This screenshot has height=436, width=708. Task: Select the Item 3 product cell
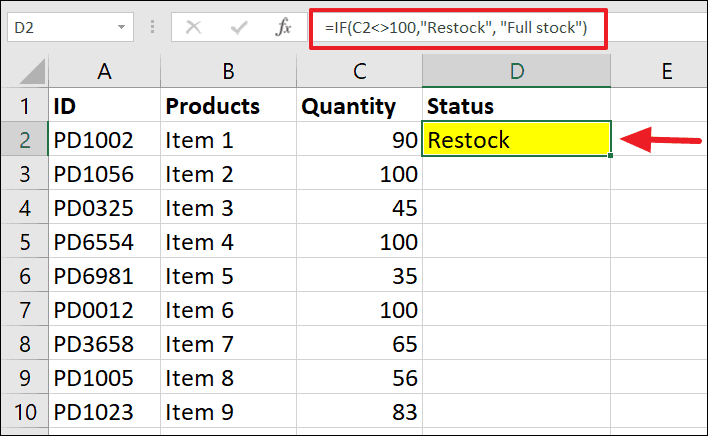pos(228,208)
